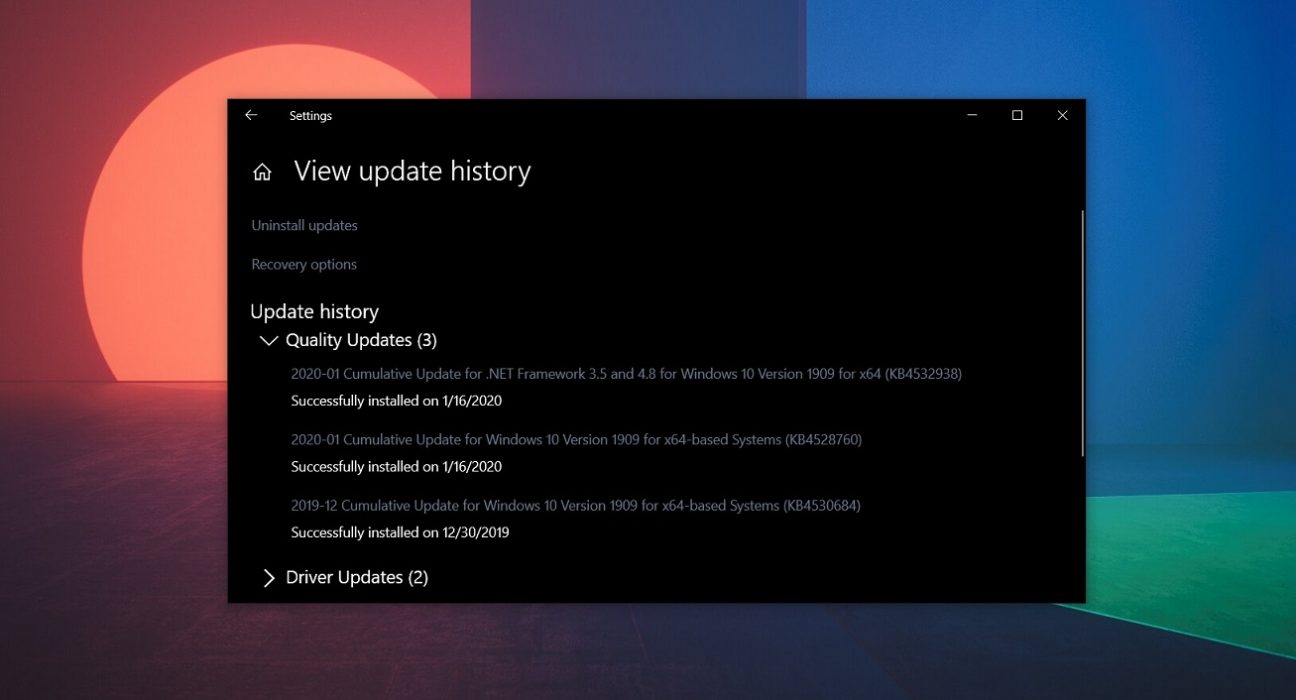Click the Settings title in the title bar

click(310, 116)
